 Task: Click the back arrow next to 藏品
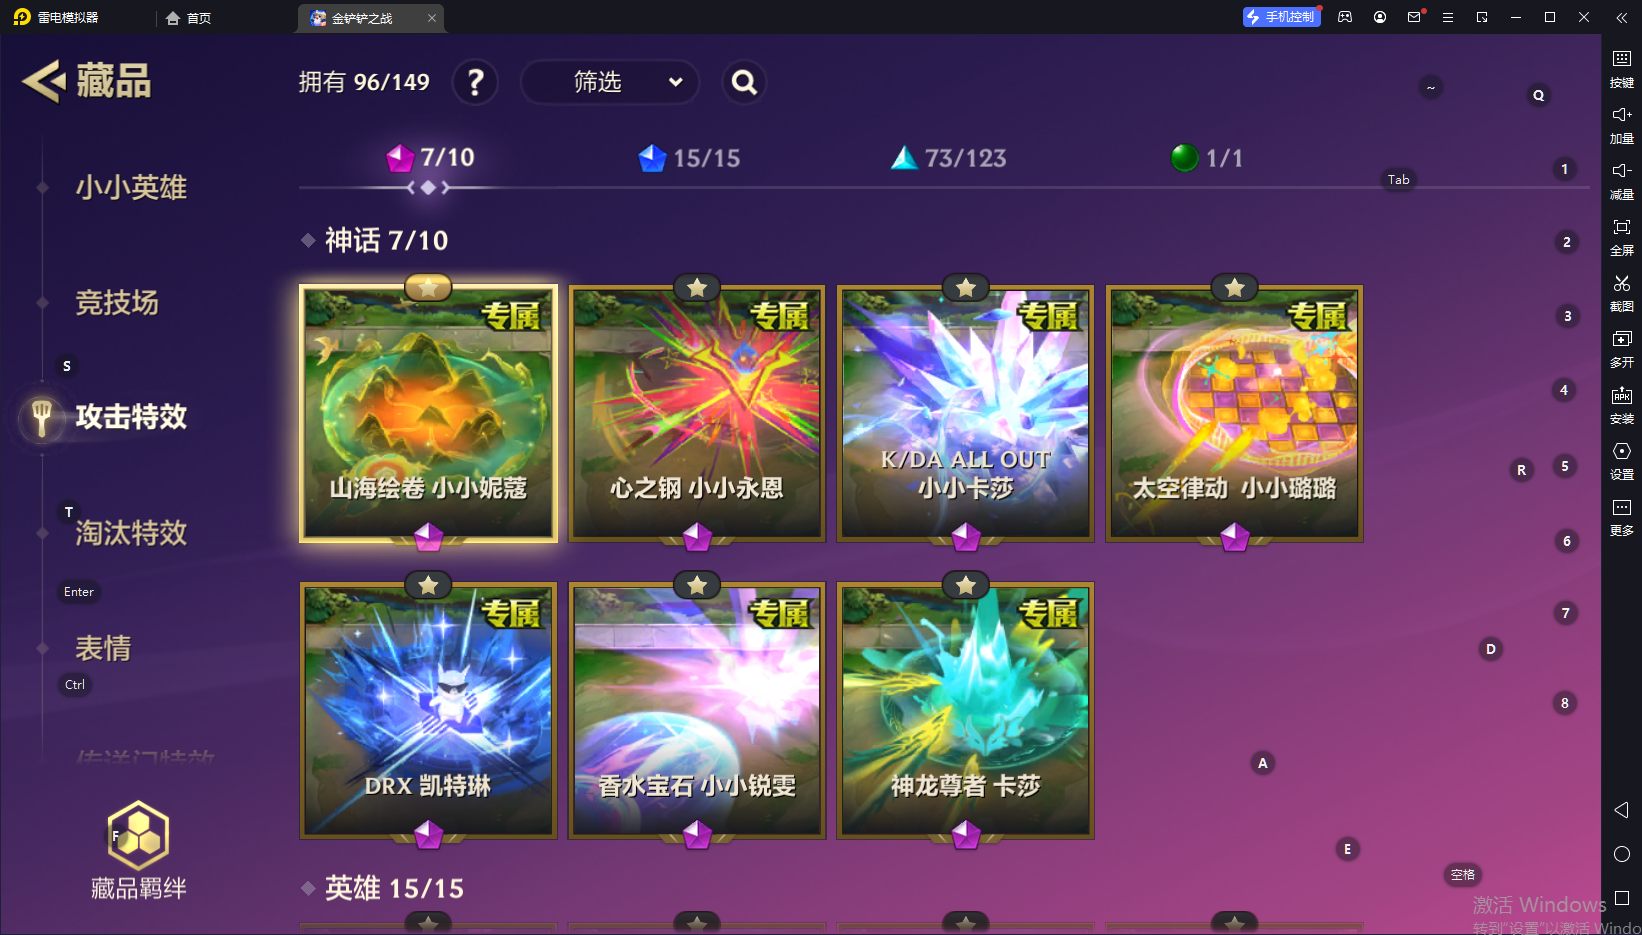click(44, 81)
